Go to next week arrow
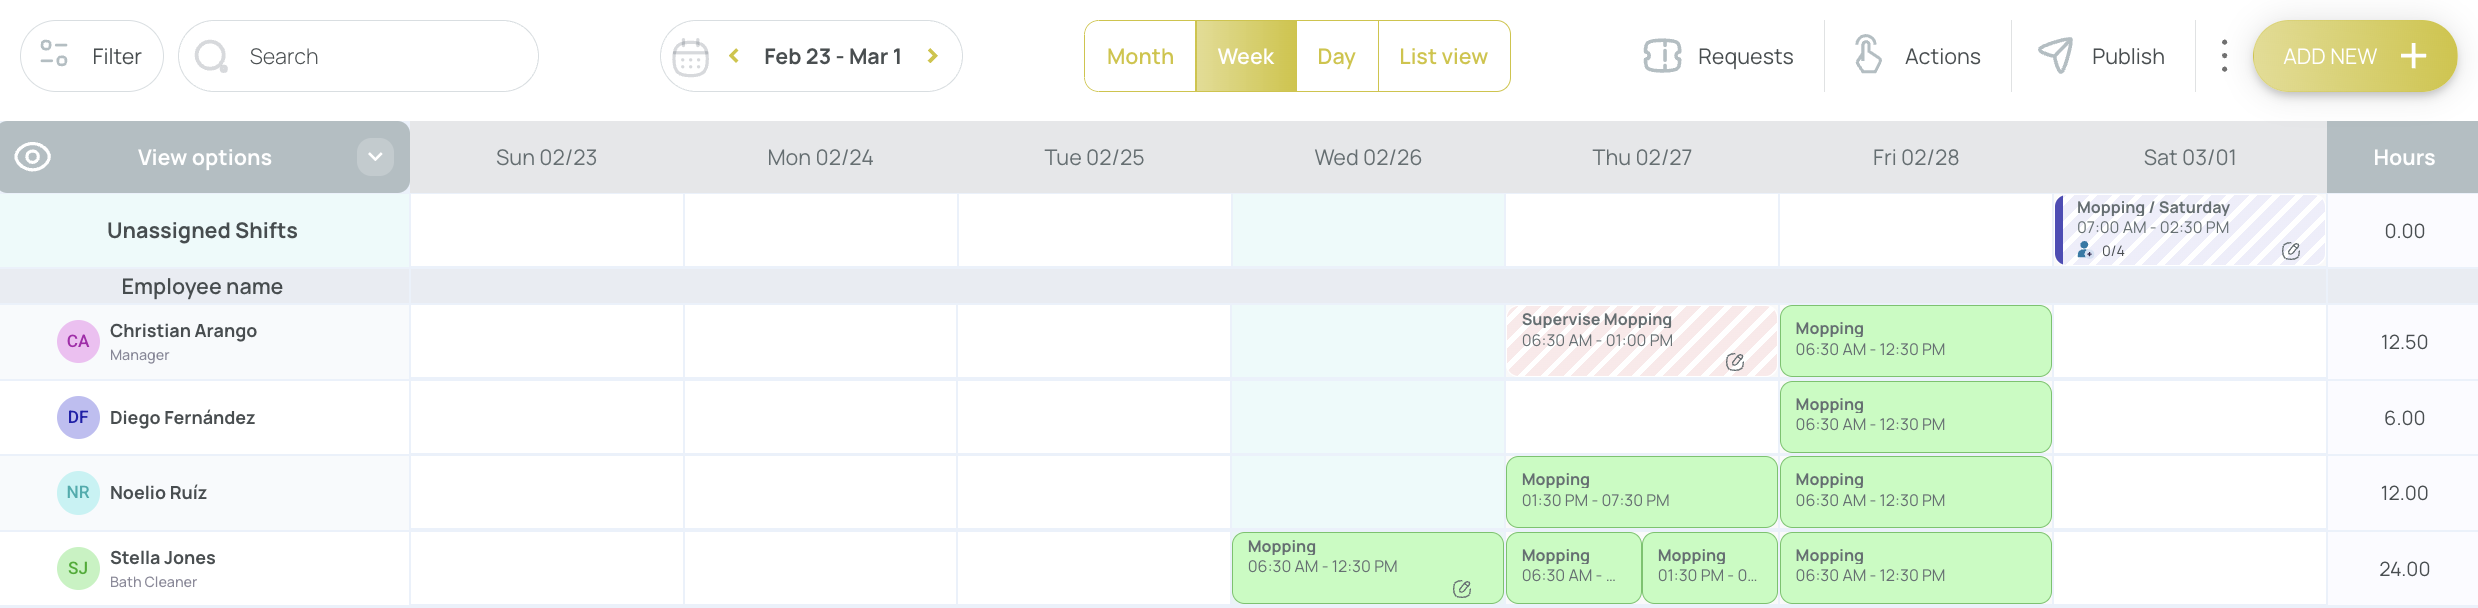 [x=932, y=56]
